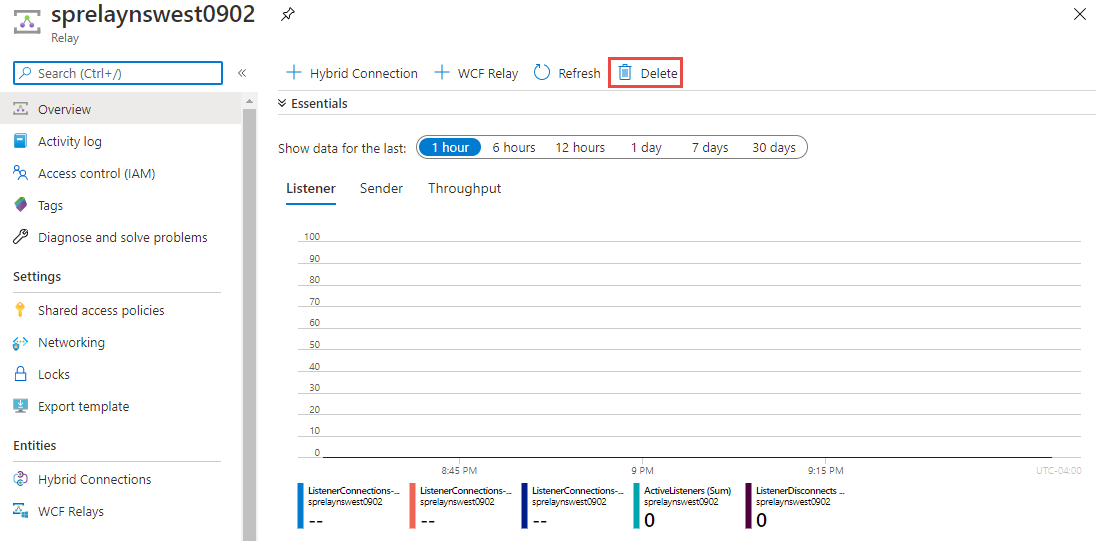Switch to the Throughput tab
Image resolution: width=1111 pixels, height=541 pixels.
click(x=464, y=188)
